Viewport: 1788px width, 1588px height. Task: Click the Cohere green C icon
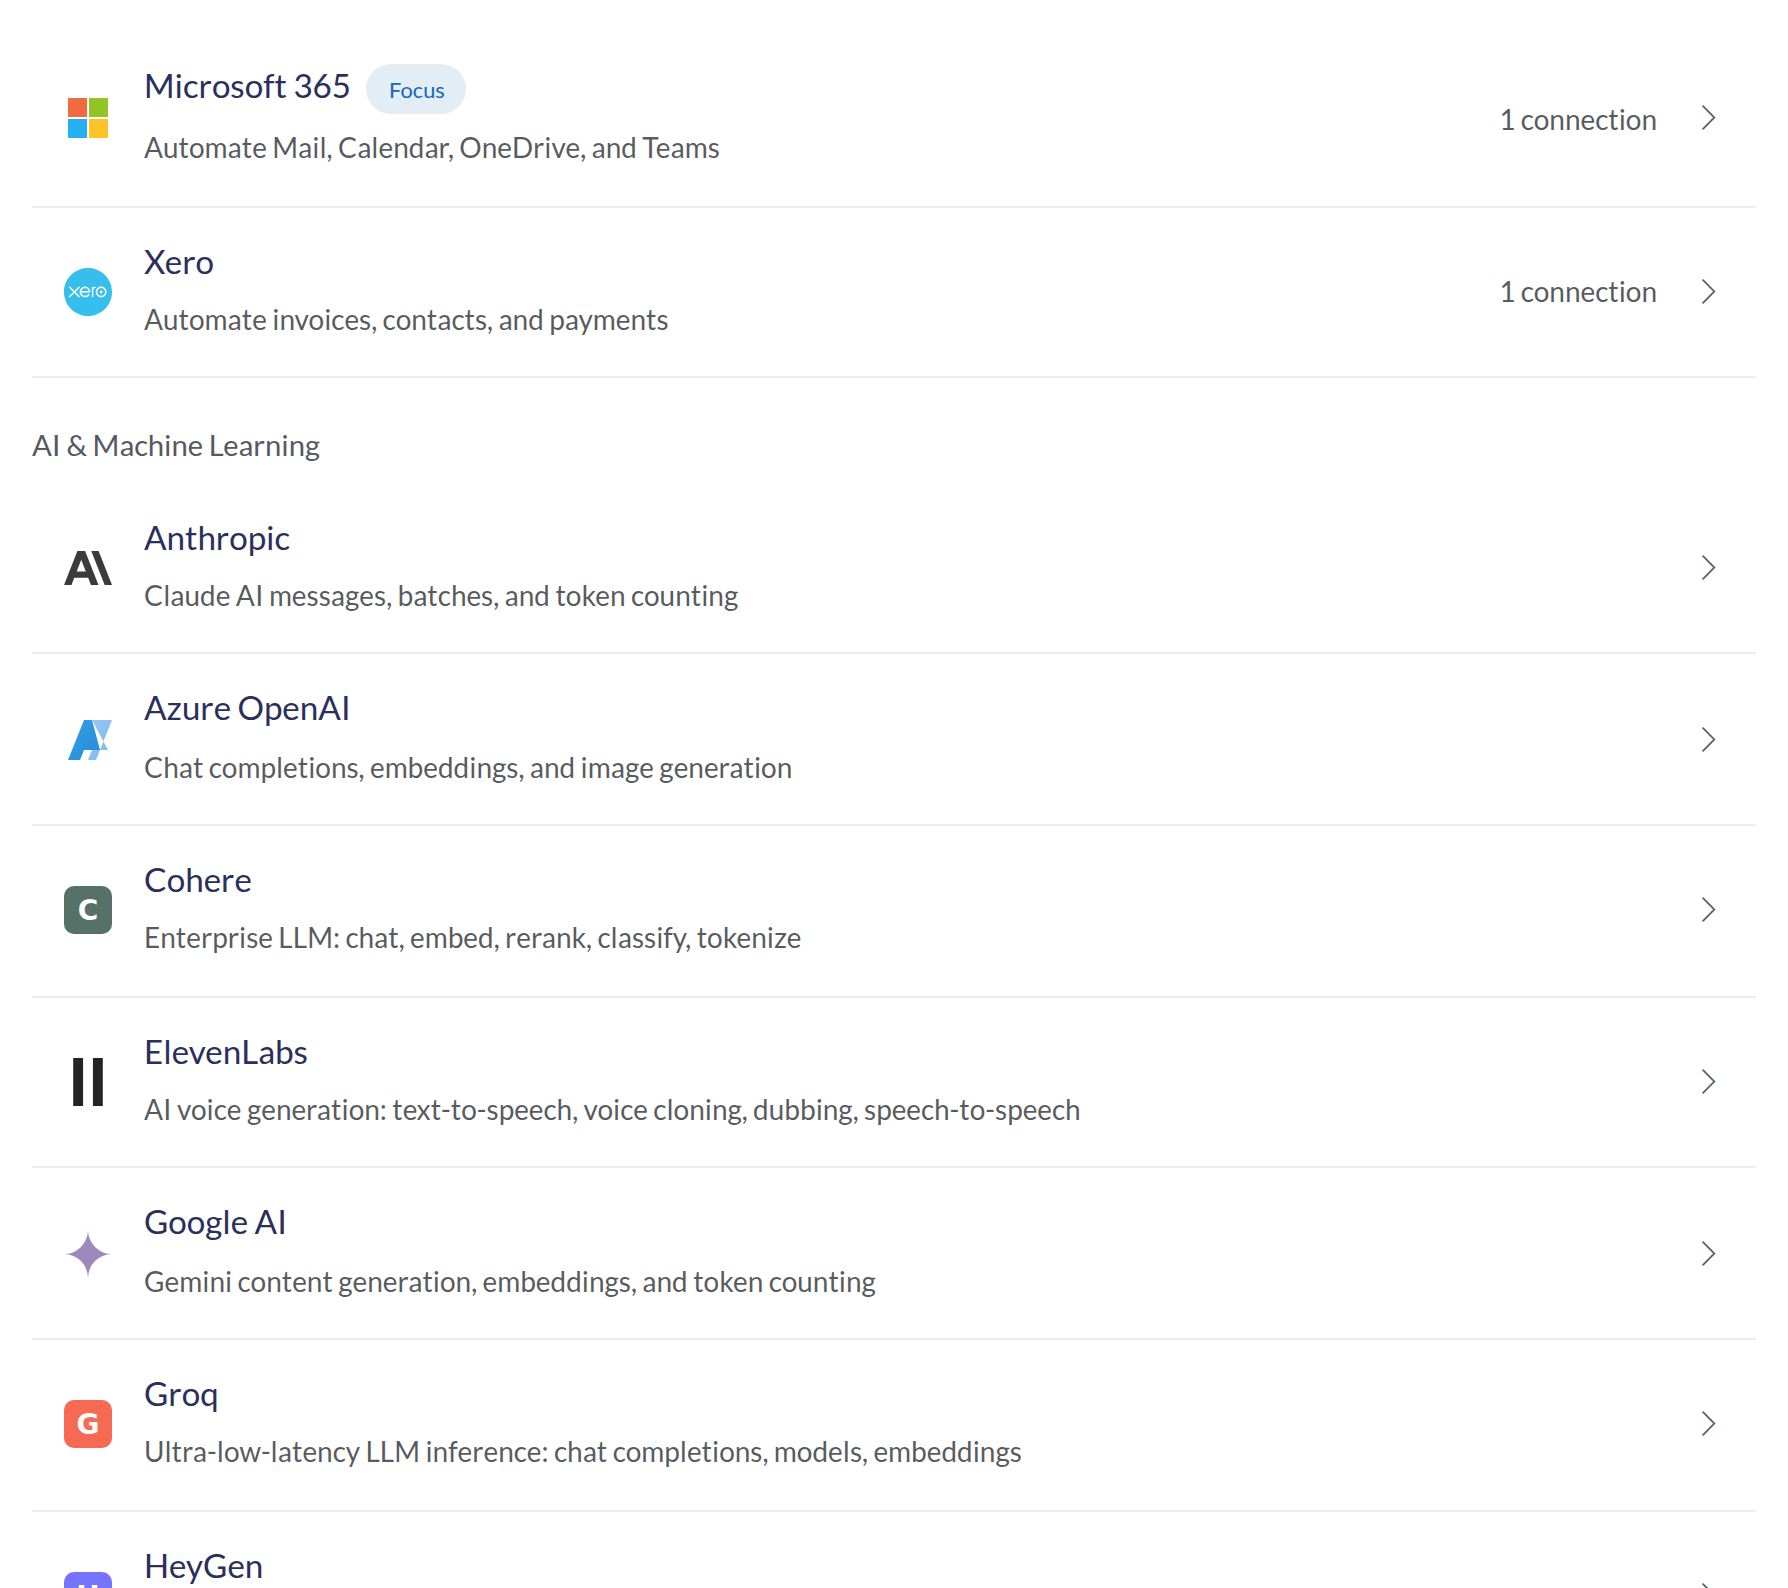(88, 910)
